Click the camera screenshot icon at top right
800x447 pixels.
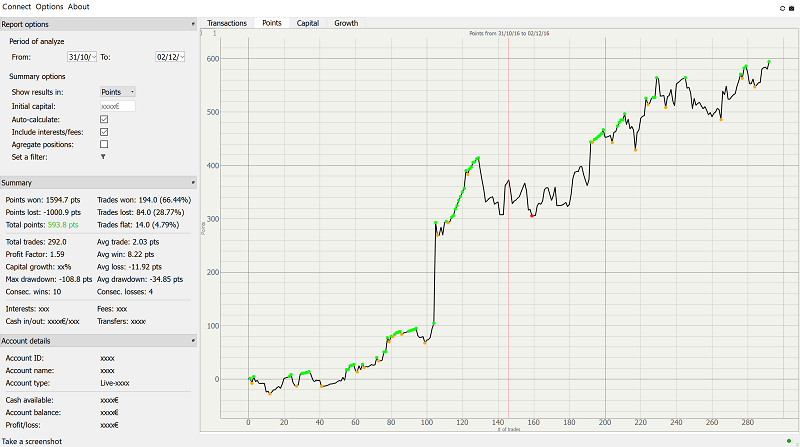pos(791,8)
